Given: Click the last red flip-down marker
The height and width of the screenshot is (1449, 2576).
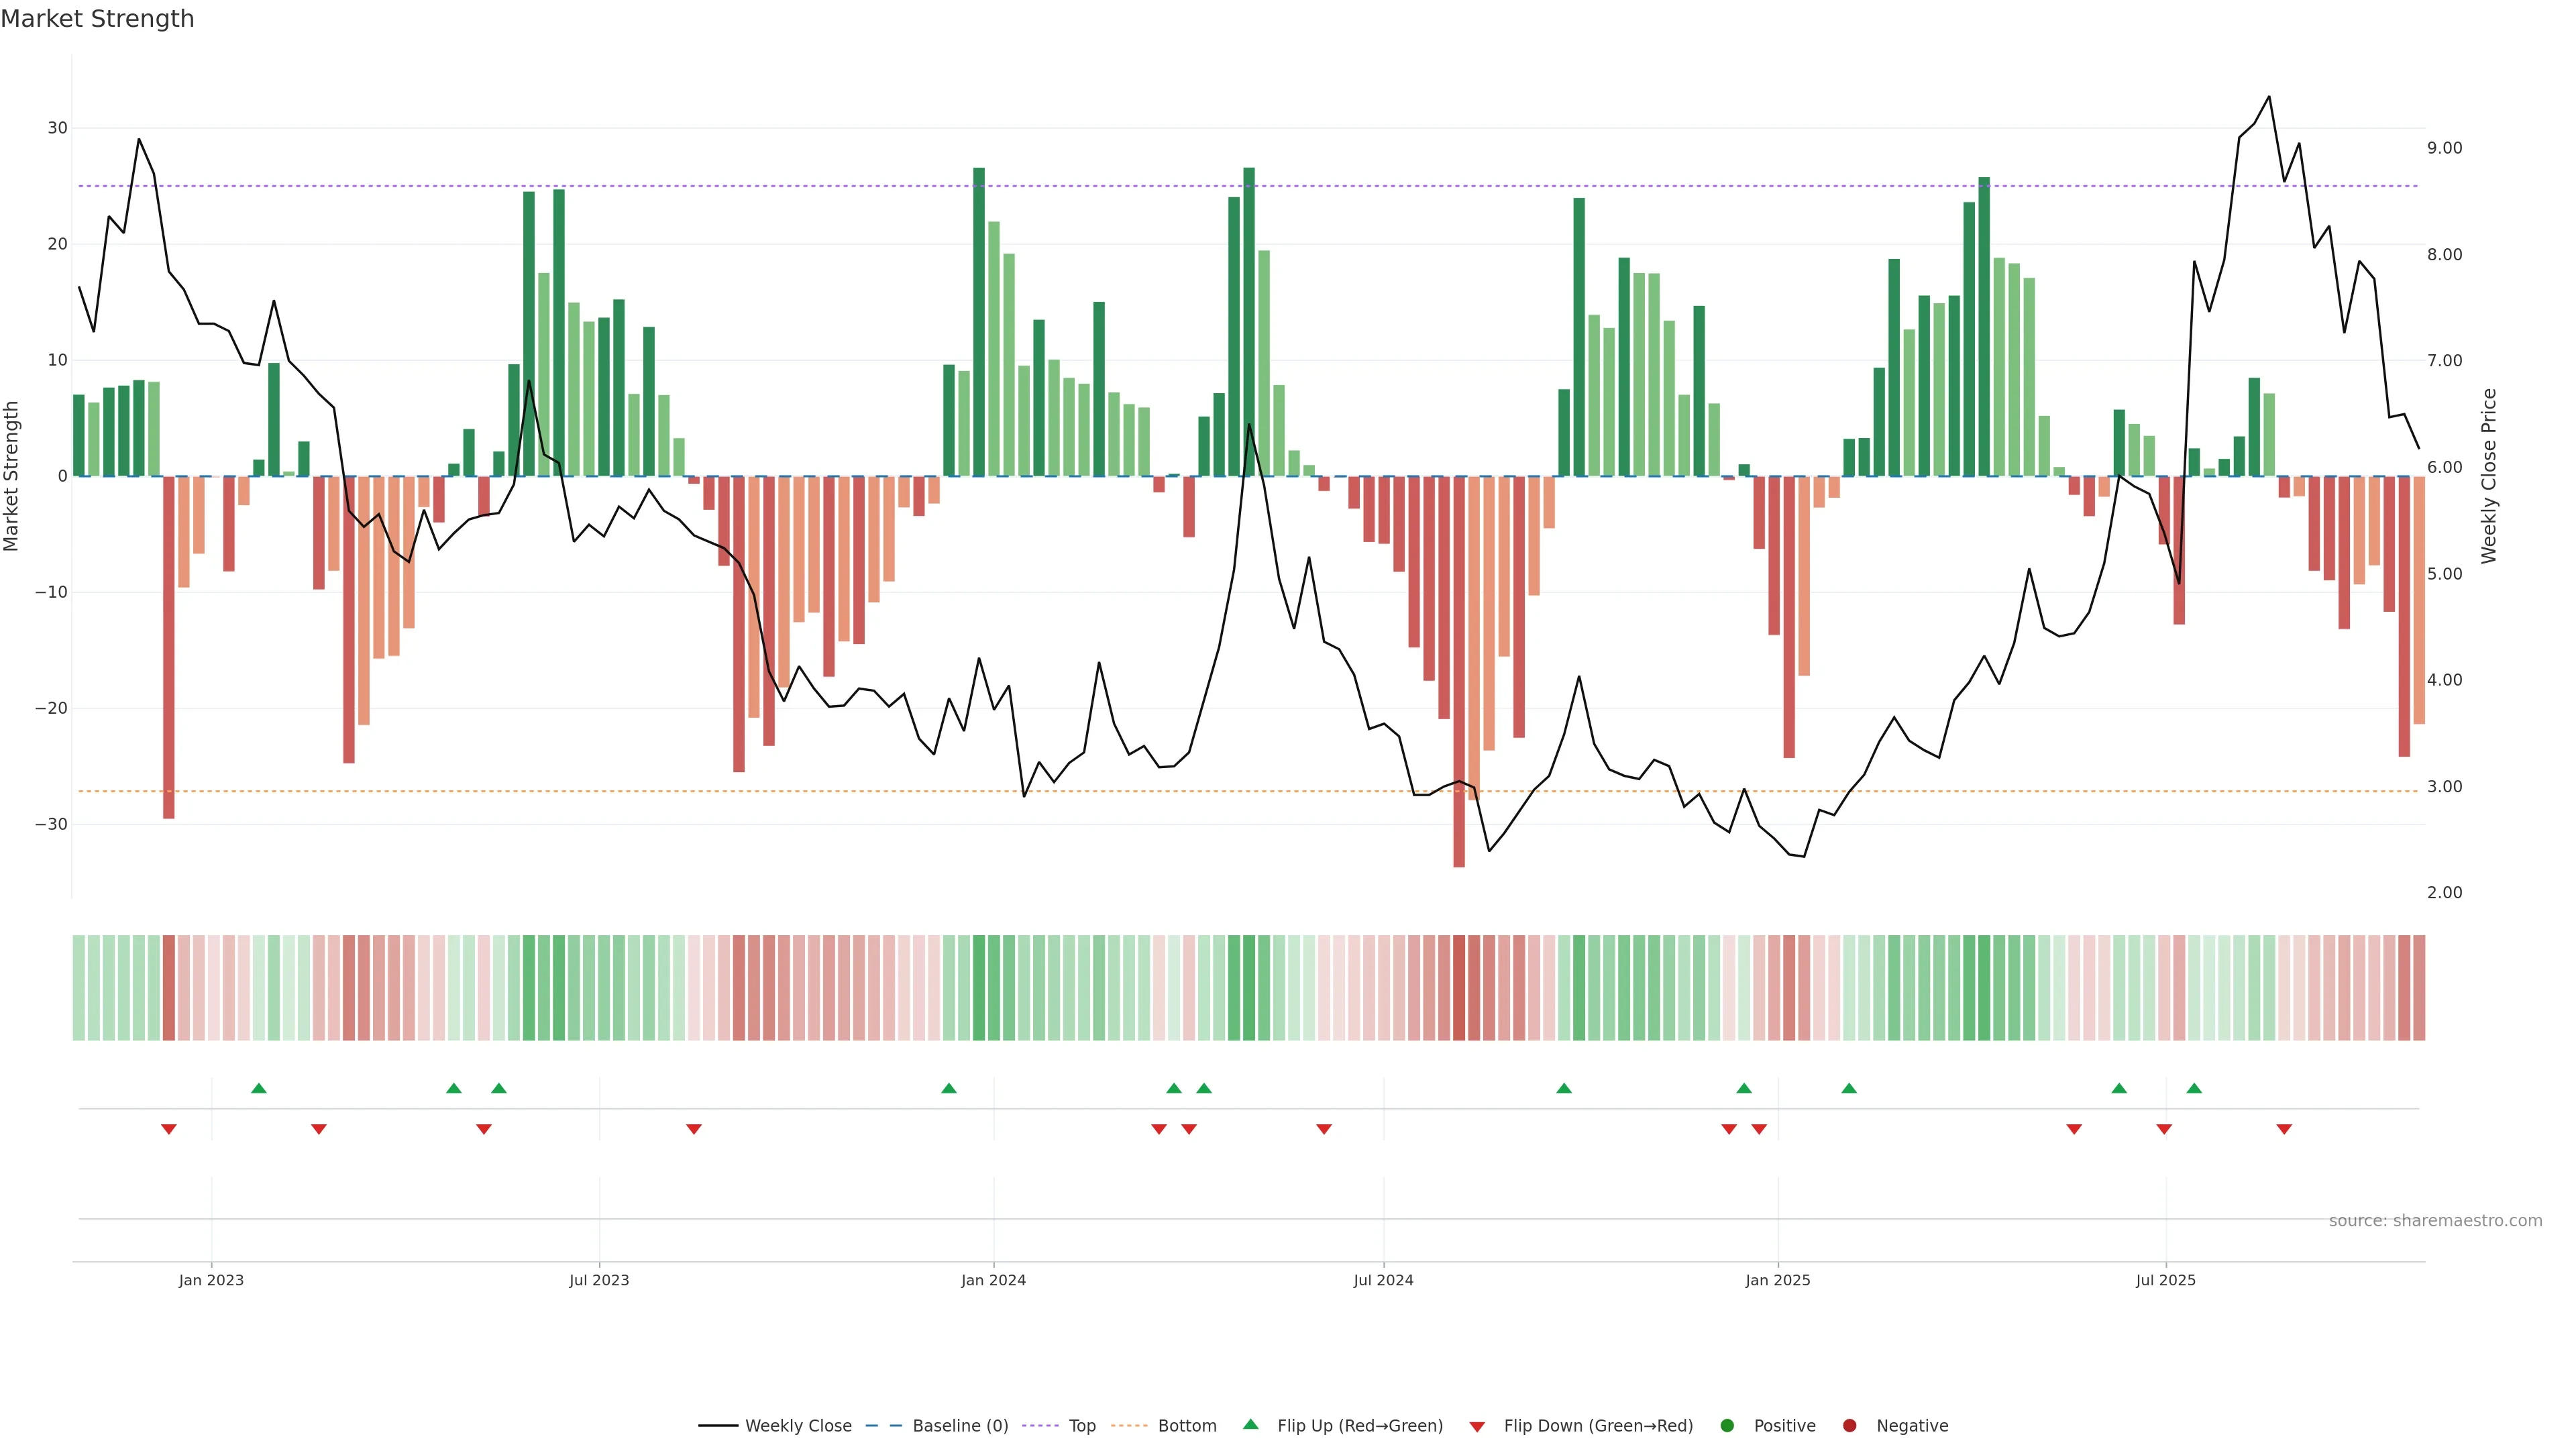Looking at the screenshot, I should click(x=2284, y=1129).
